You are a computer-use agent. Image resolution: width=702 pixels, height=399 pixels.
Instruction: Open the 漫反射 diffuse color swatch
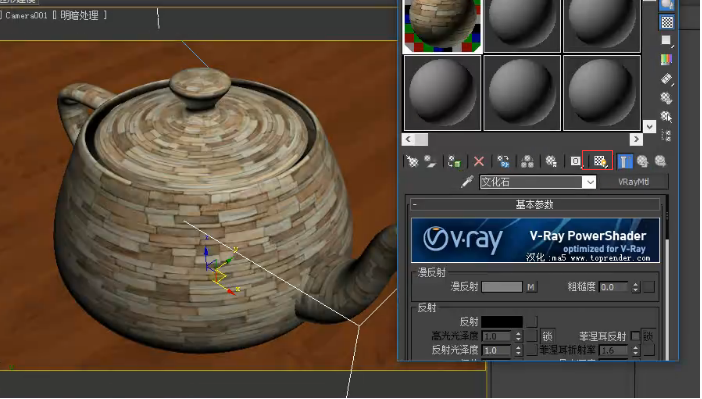(x=502, y=287)
